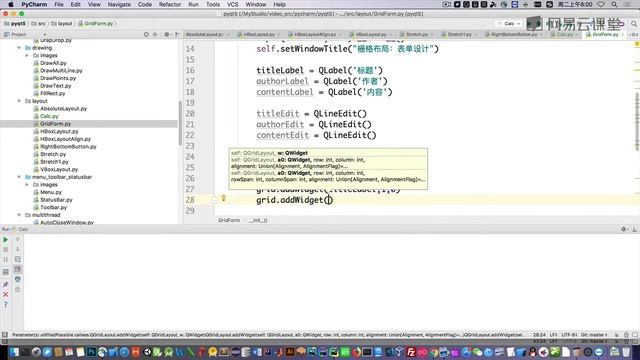640x360 pixels.
Task: Collapse the layout folder
Action: coord(19,101)
